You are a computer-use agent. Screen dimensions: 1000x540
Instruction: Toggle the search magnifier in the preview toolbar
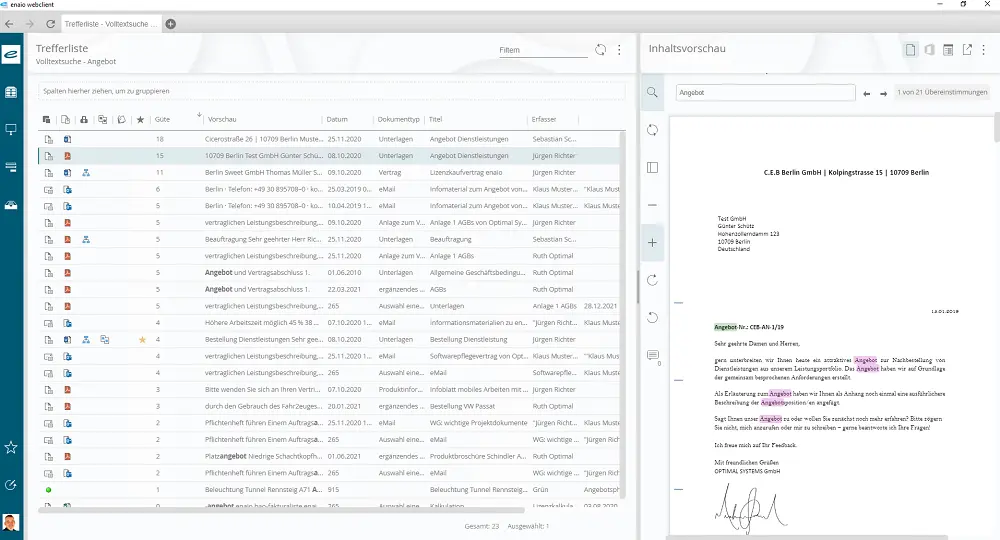(652, 92)
